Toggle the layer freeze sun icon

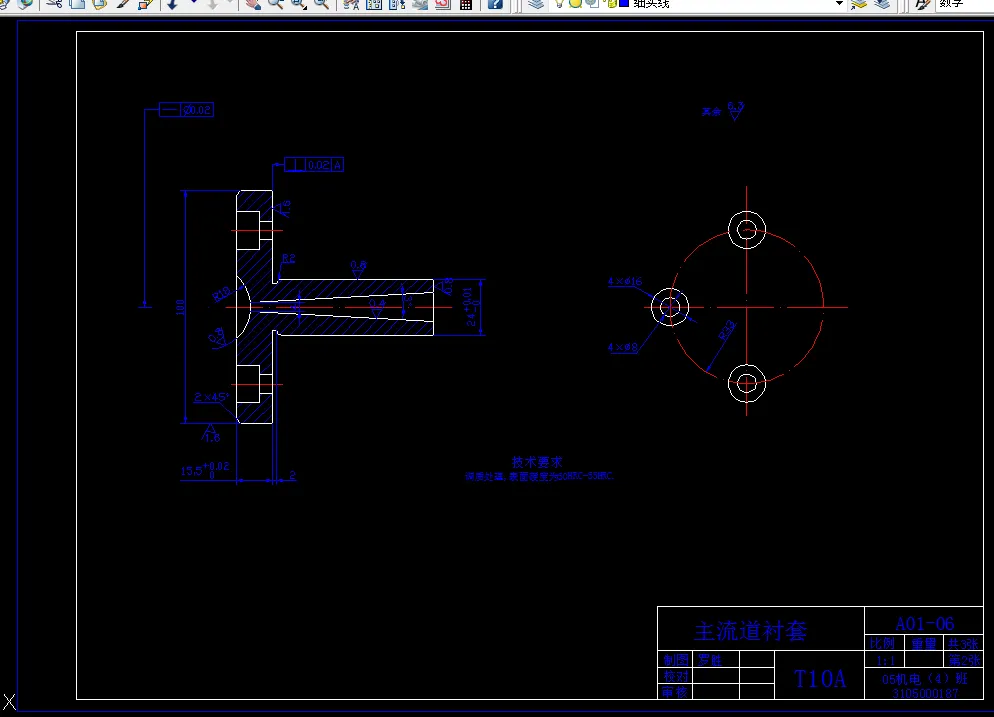575,4
